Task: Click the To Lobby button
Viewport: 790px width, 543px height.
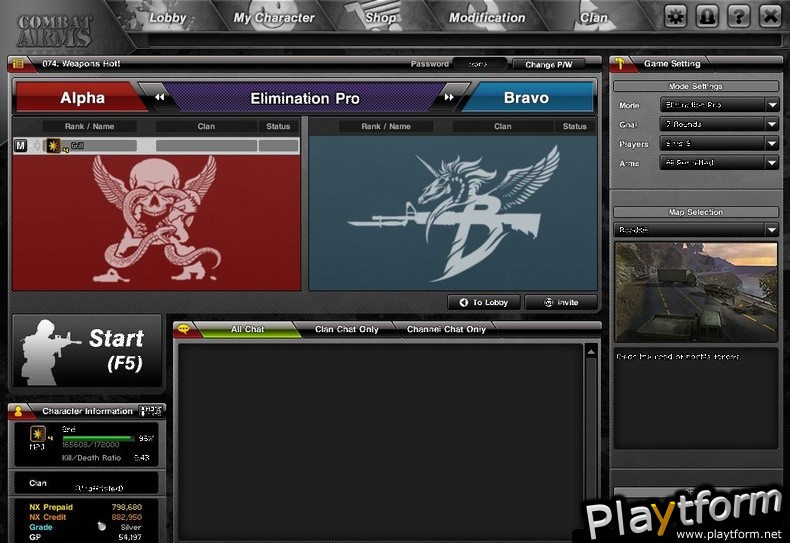Action: click(x=484, y=302)
